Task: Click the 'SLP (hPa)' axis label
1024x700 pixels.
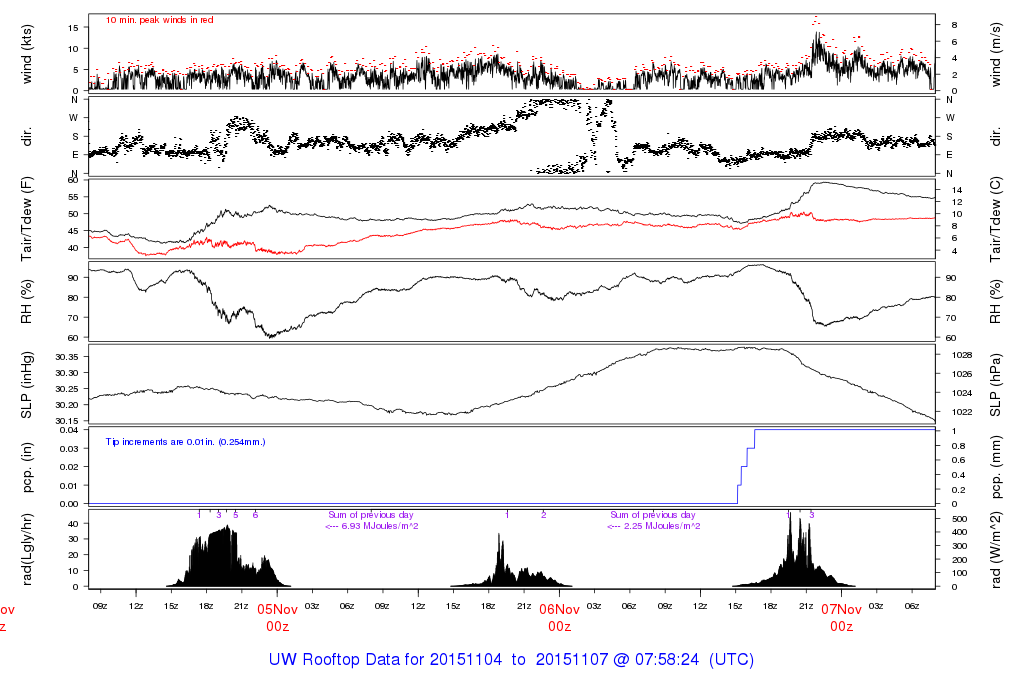Action: point(995,385)
